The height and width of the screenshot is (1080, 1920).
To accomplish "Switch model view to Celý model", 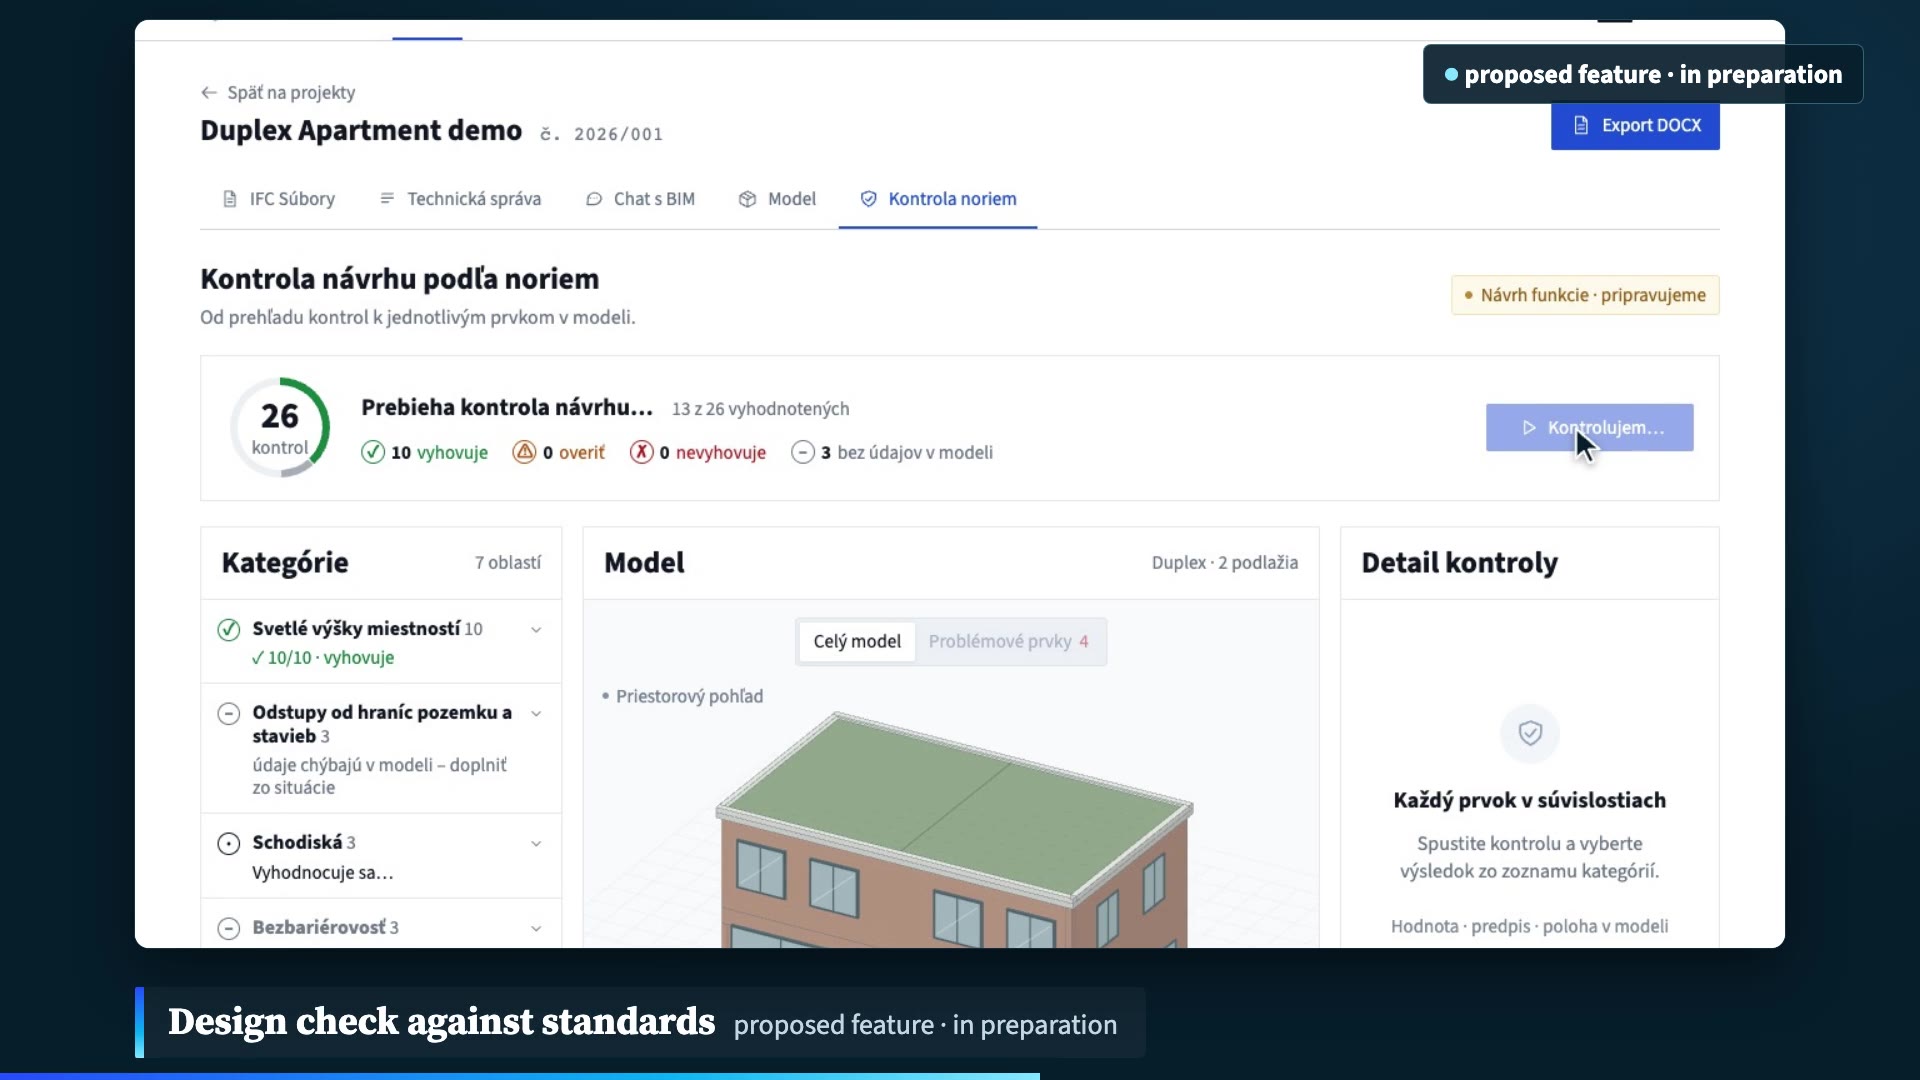I will 857,641.
